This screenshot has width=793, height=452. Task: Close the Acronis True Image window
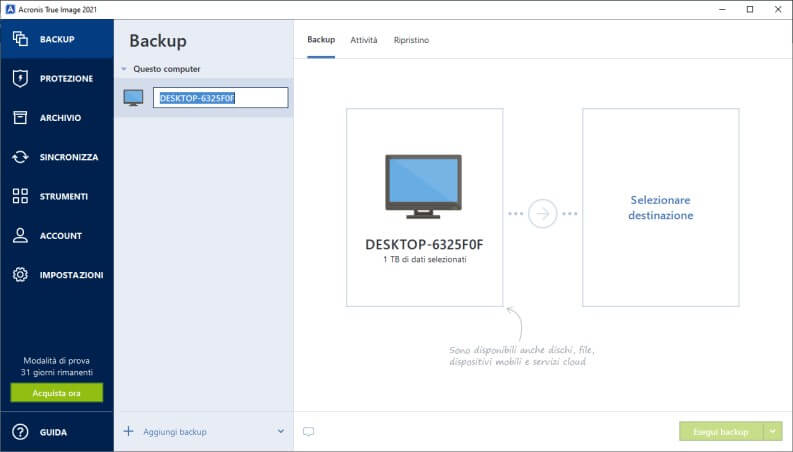(x=778, y=10)
